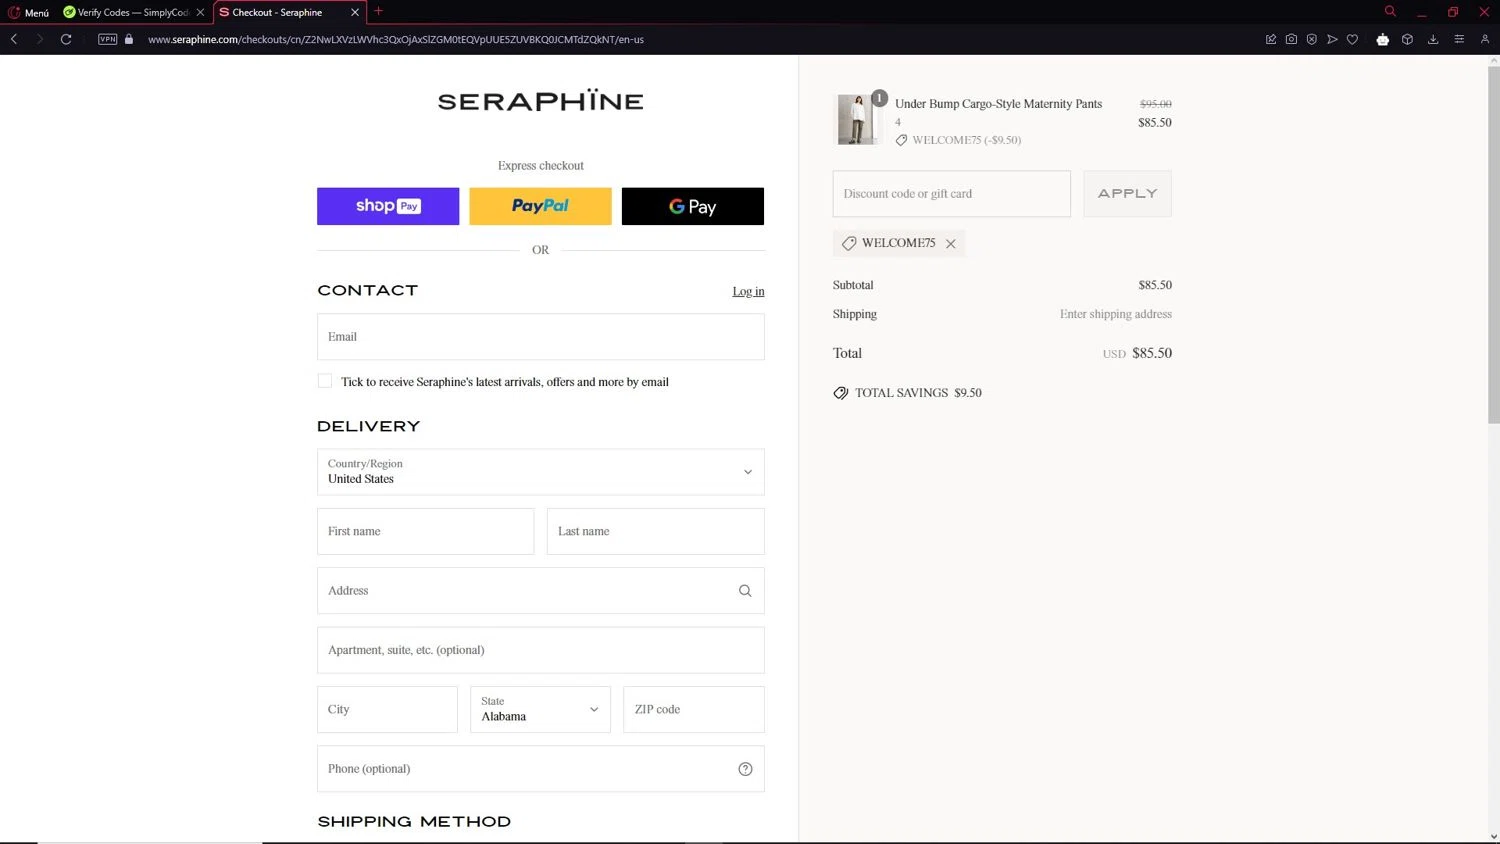Click the total amount $85.50
Screen dimensions: 1500x844
1152,353
